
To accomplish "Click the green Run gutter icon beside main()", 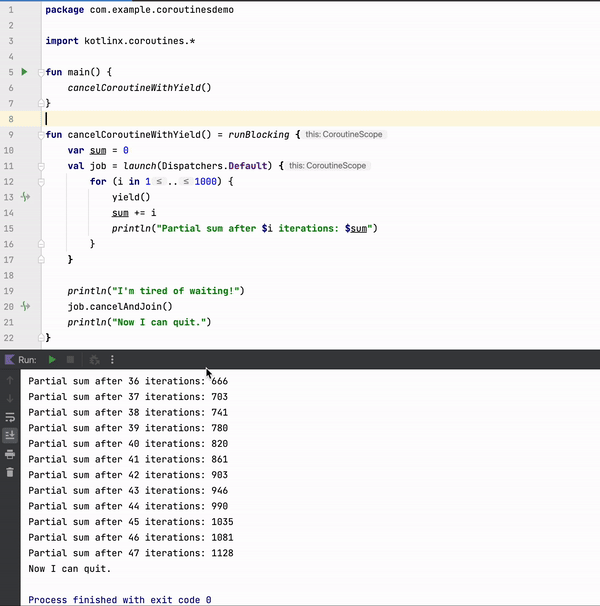I will click(24, 72).
